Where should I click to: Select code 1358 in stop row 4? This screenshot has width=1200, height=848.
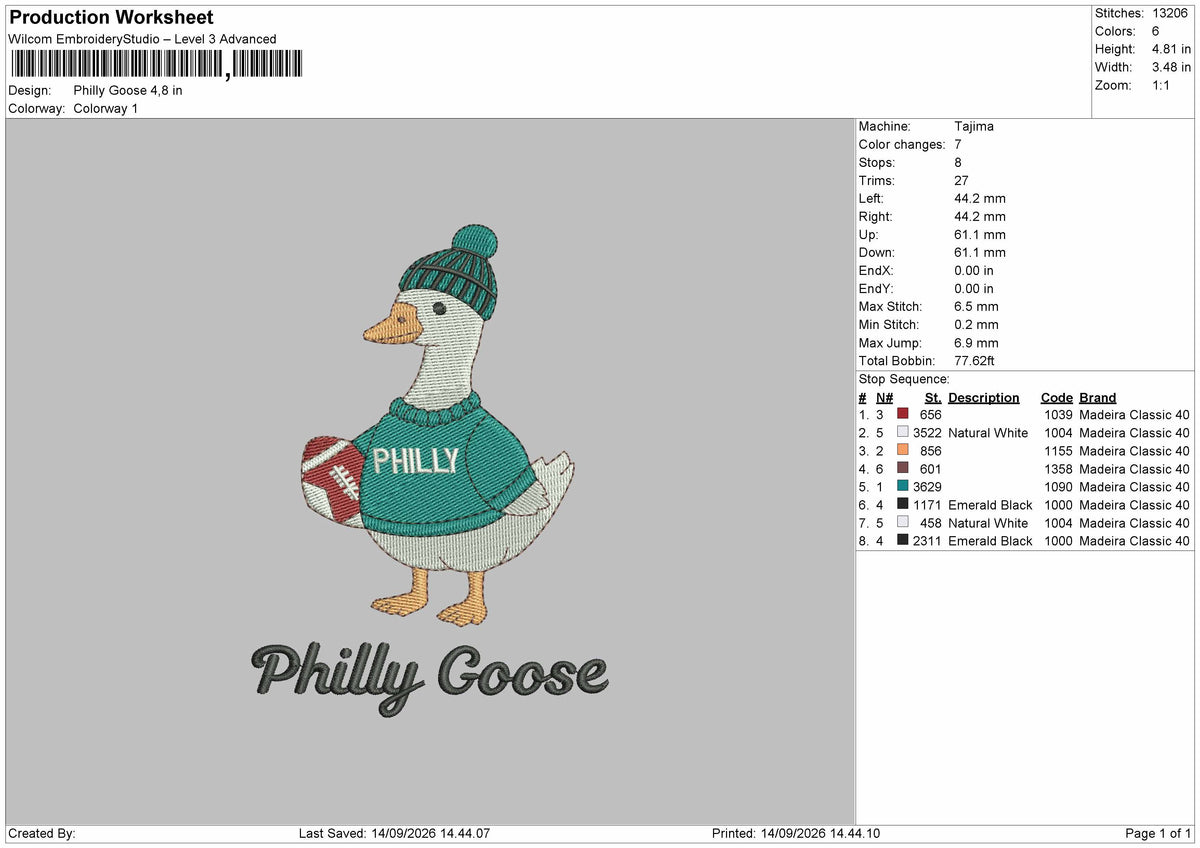point(1058,469)
